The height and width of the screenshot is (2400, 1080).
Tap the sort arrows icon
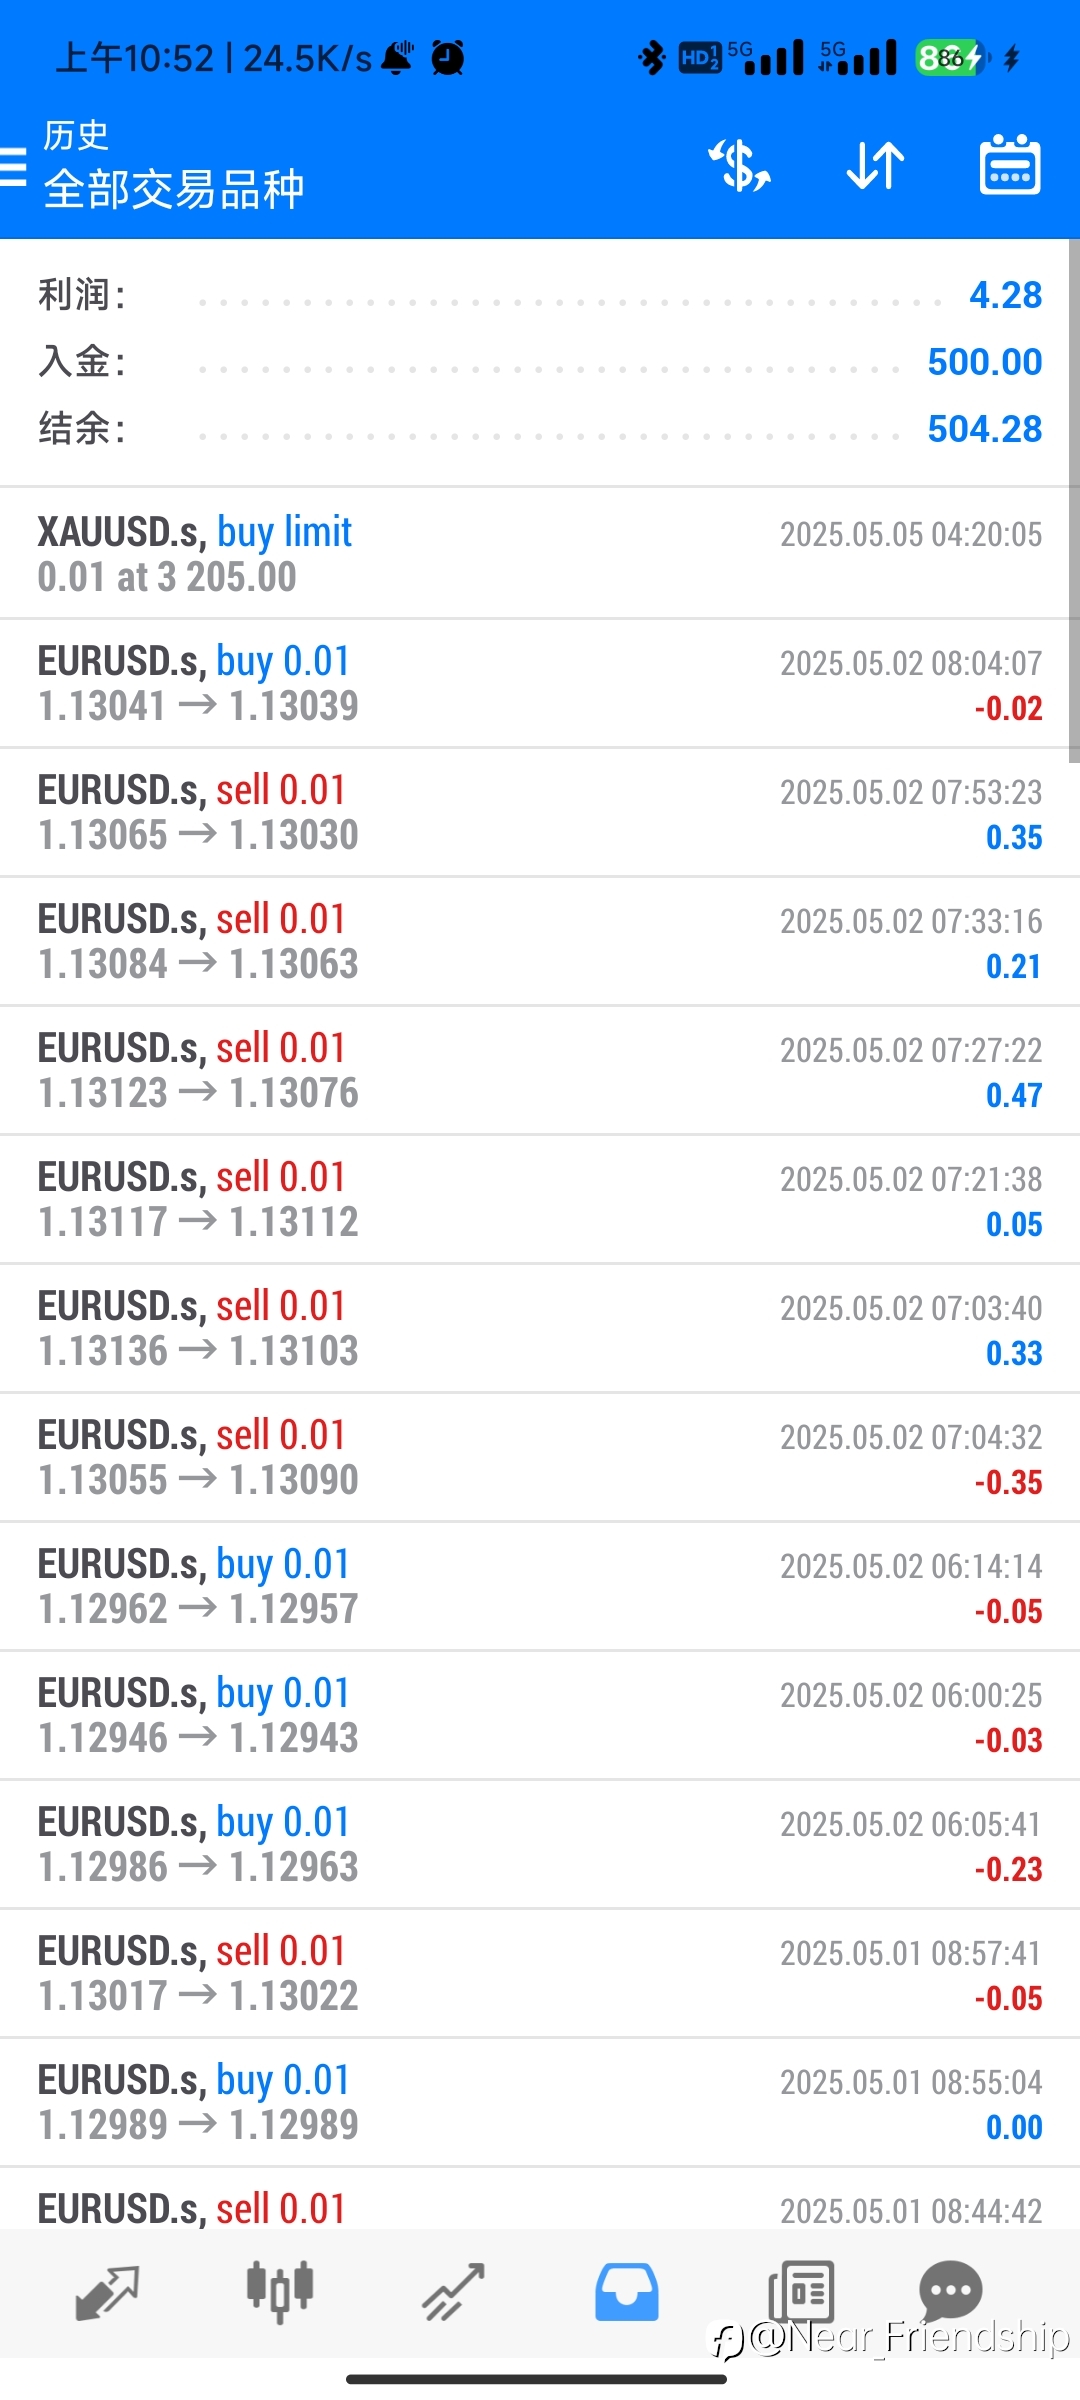(875, 165)
